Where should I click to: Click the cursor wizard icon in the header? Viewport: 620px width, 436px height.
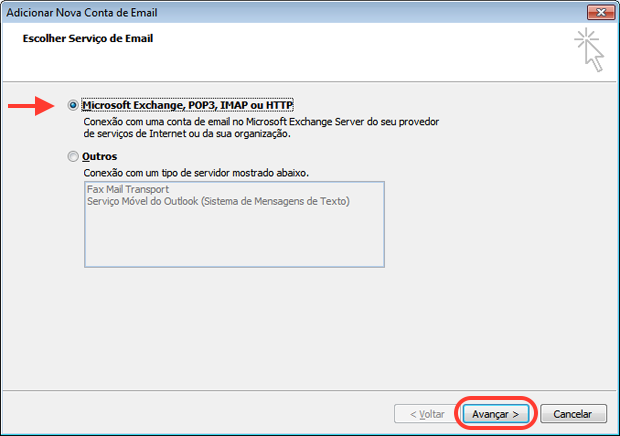(589, 50)
